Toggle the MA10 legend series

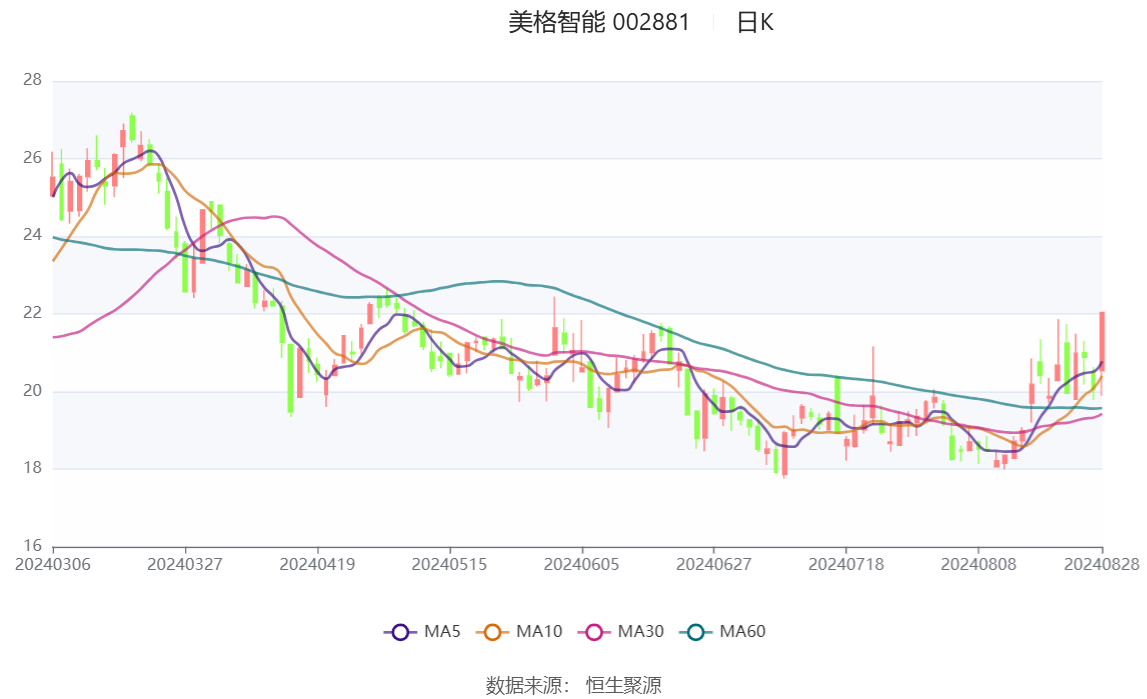pos(519,632)
